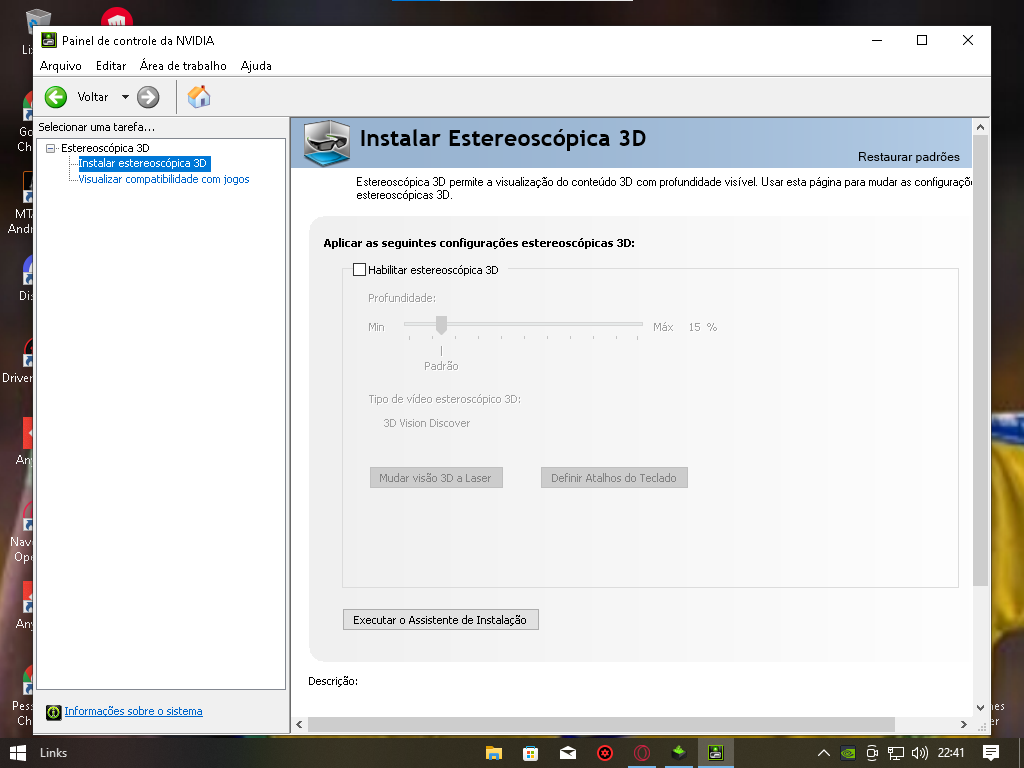This screenshot has height=768, width=1024.
Task: Open the Mail app from the taskbar
Action: pos(568,753)
